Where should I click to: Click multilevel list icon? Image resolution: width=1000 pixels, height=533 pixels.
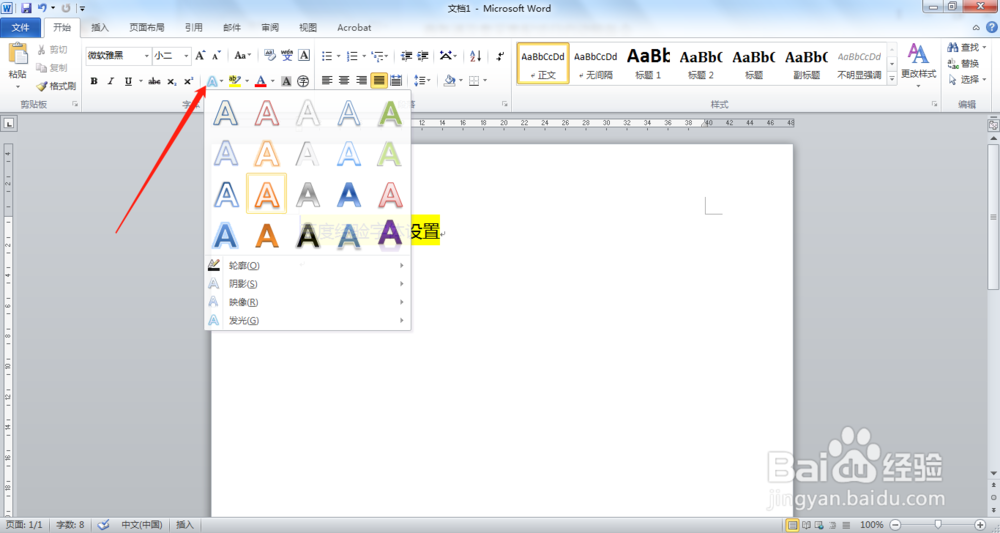(x=378, y=56)
